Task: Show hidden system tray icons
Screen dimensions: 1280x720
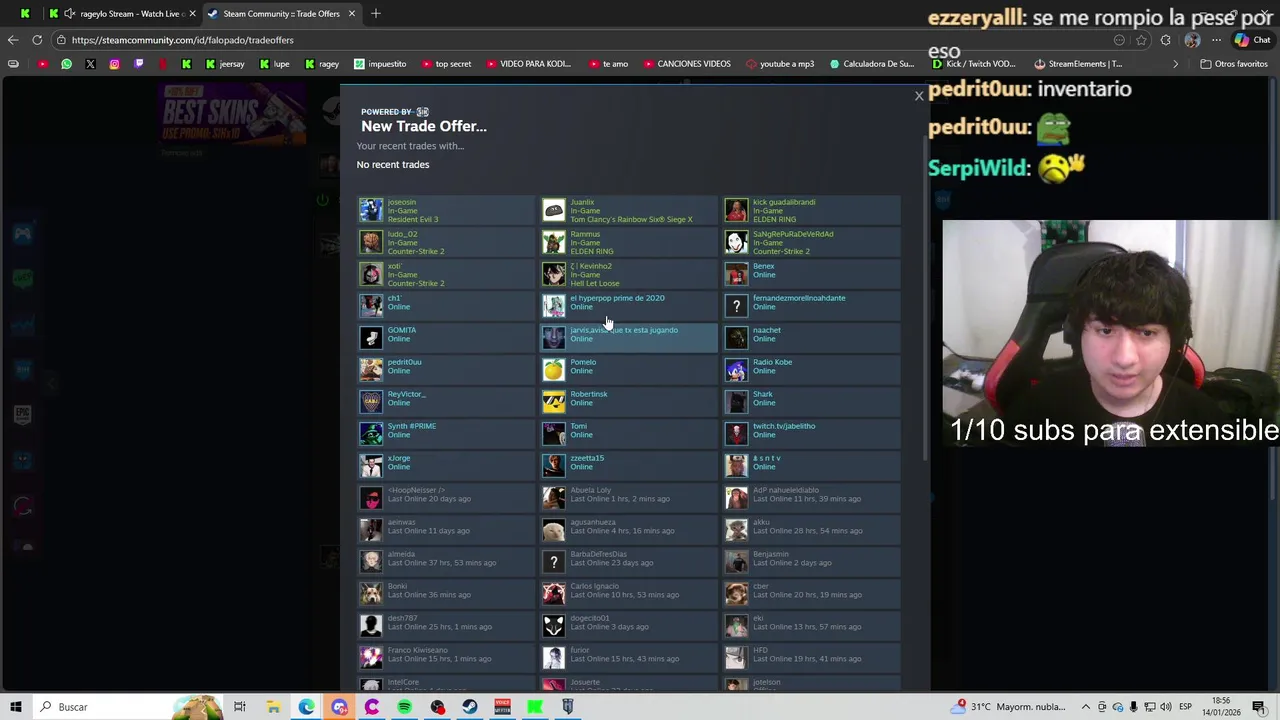Action: [1085, 707]
